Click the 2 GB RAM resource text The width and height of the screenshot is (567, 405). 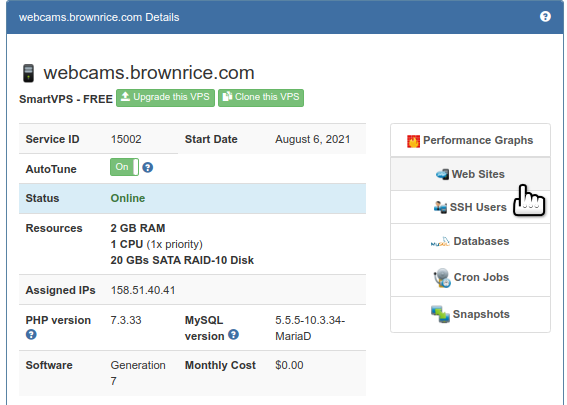[138, 228]
